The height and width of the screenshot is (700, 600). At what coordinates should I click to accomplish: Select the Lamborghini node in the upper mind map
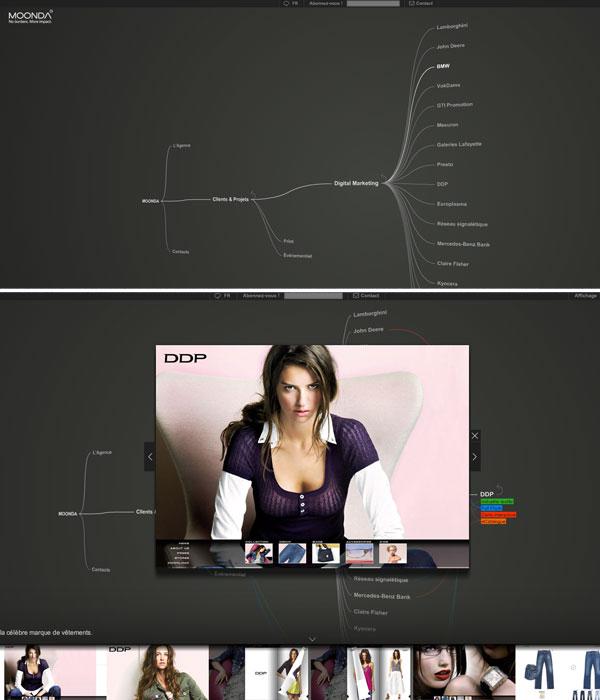pos(452,27)
